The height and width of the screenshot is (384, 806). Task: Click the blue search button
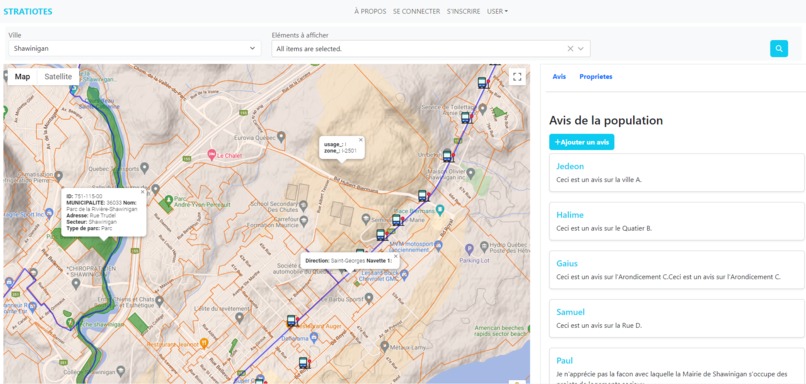tap(779, 48)
